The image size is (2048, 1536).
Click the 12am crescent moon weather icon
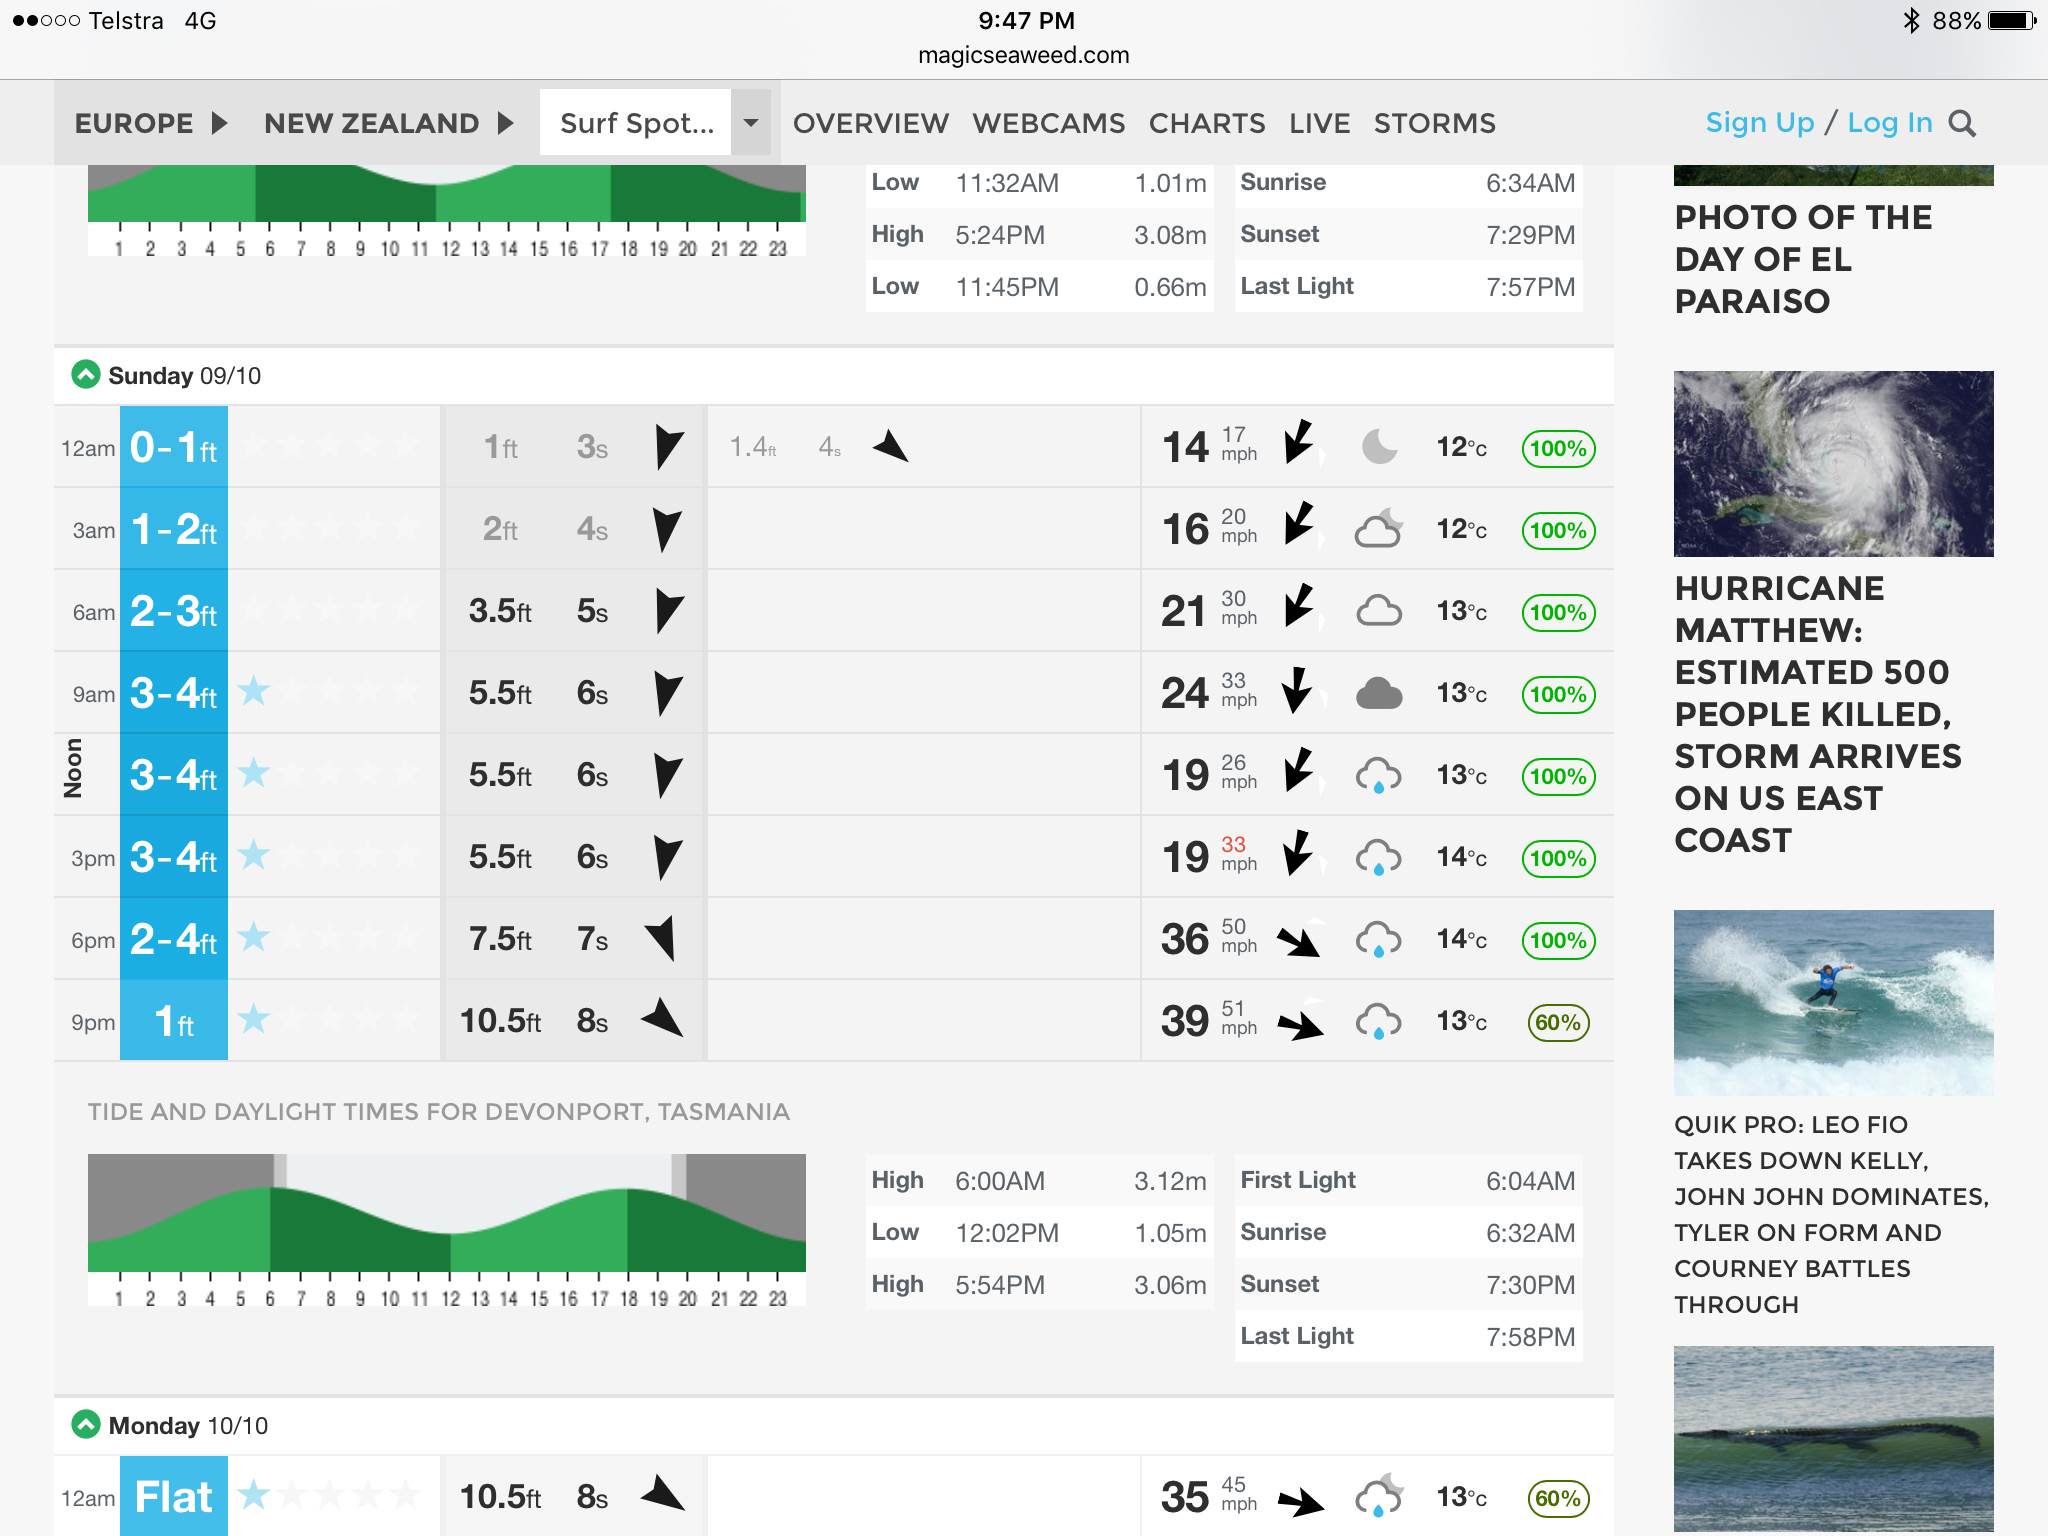pos(1379,447)
